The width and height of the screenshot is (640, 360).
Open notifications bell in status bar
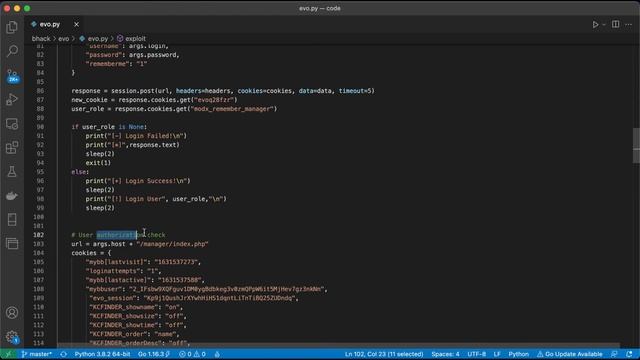[x=629, y=354]
